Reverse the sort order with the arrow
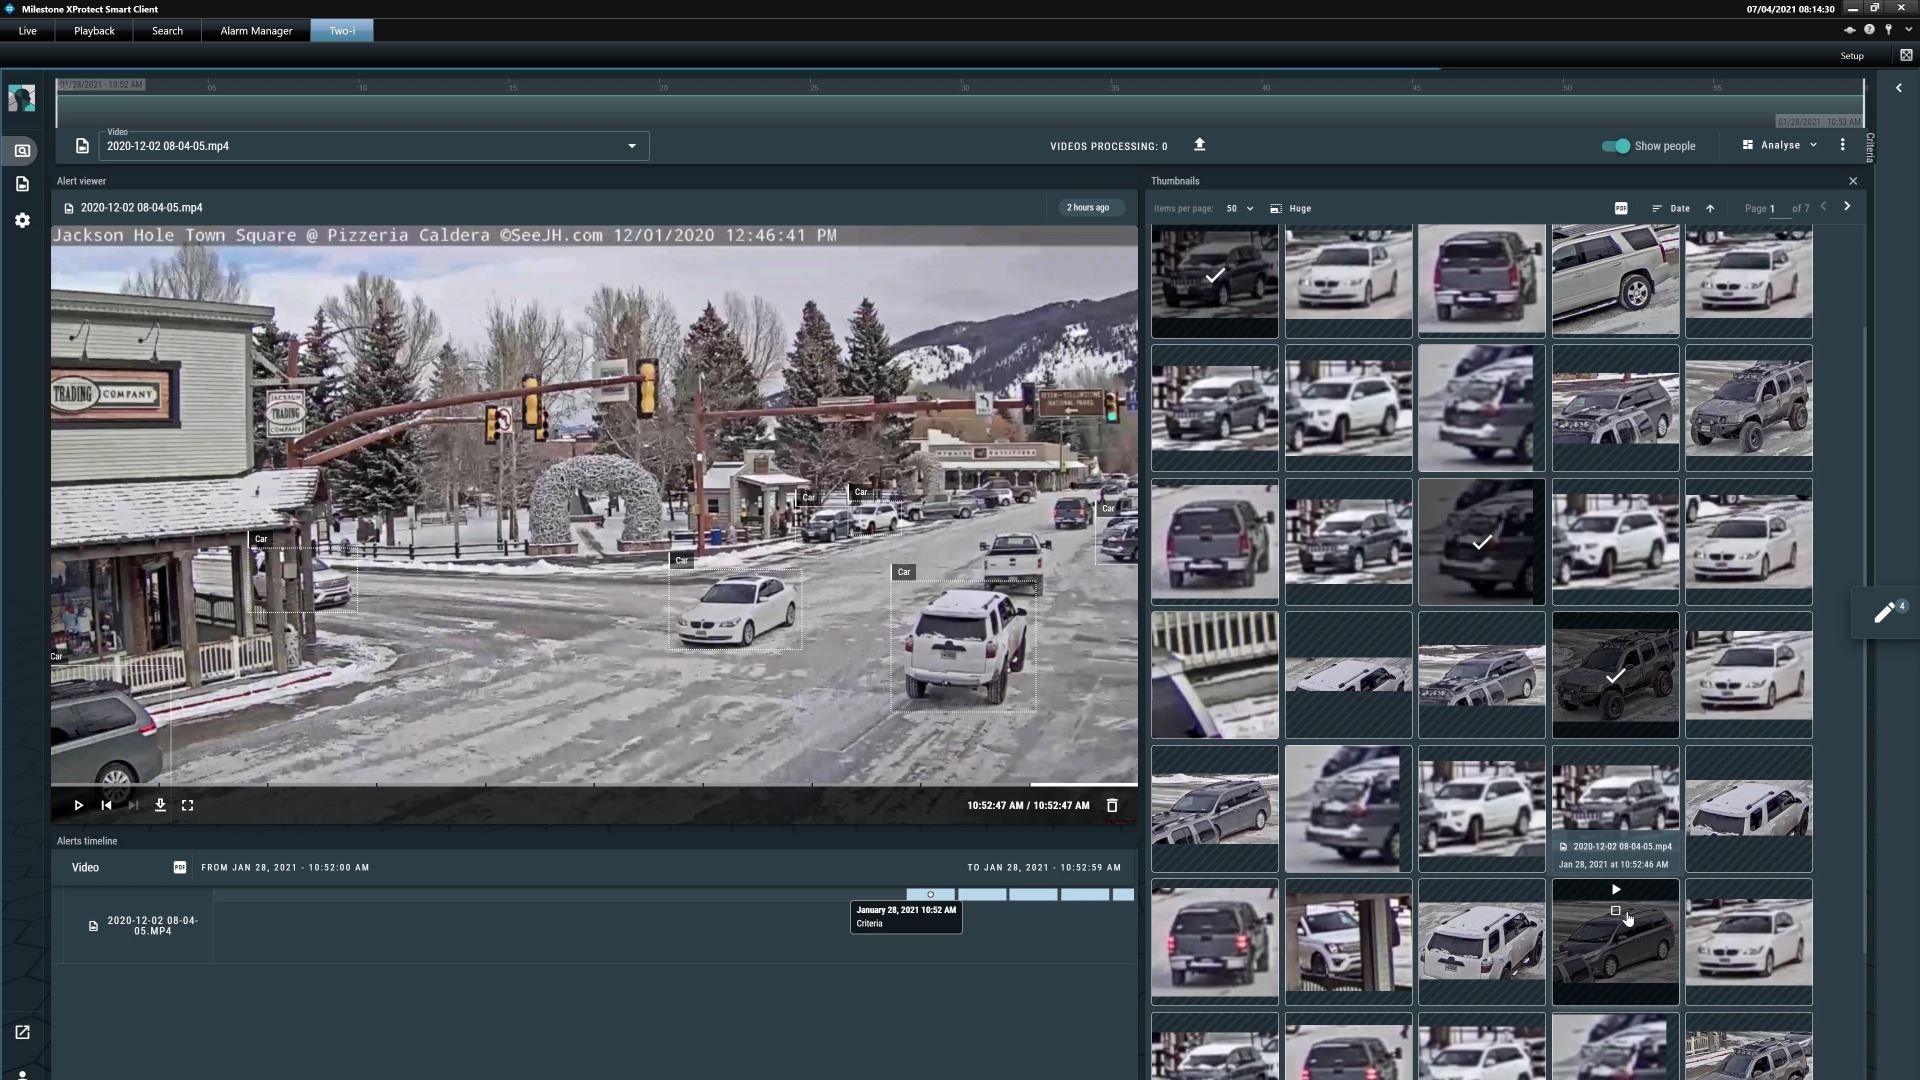 tap(1710, 209)
